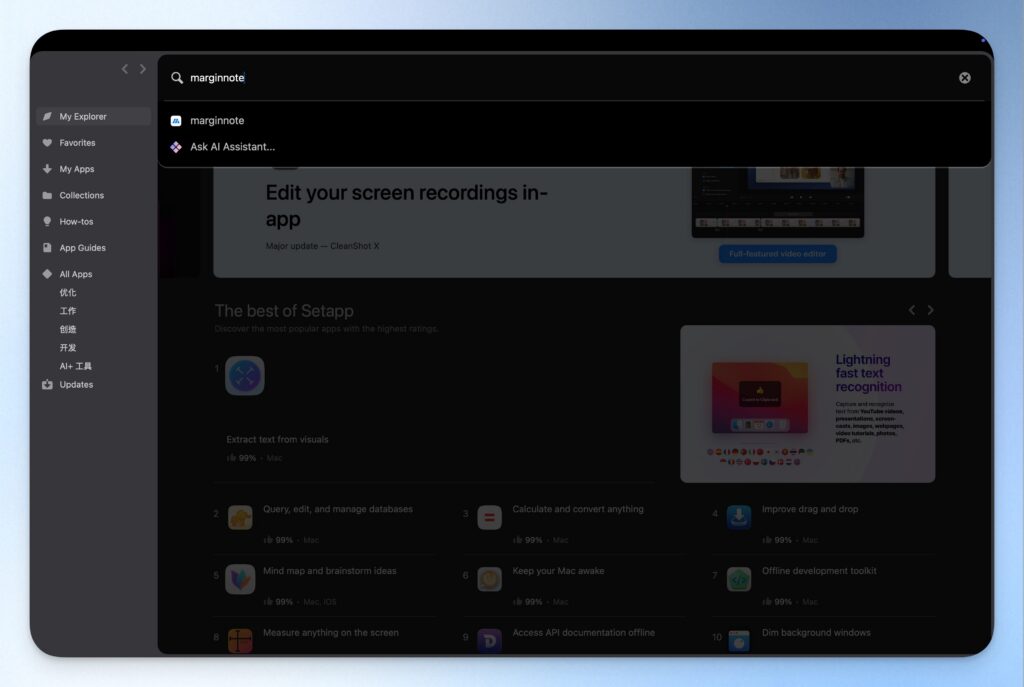The width and height of the screenshot is (1024, 687).
Task: Select the 开发 category
Action: click(x=67, y=347)
